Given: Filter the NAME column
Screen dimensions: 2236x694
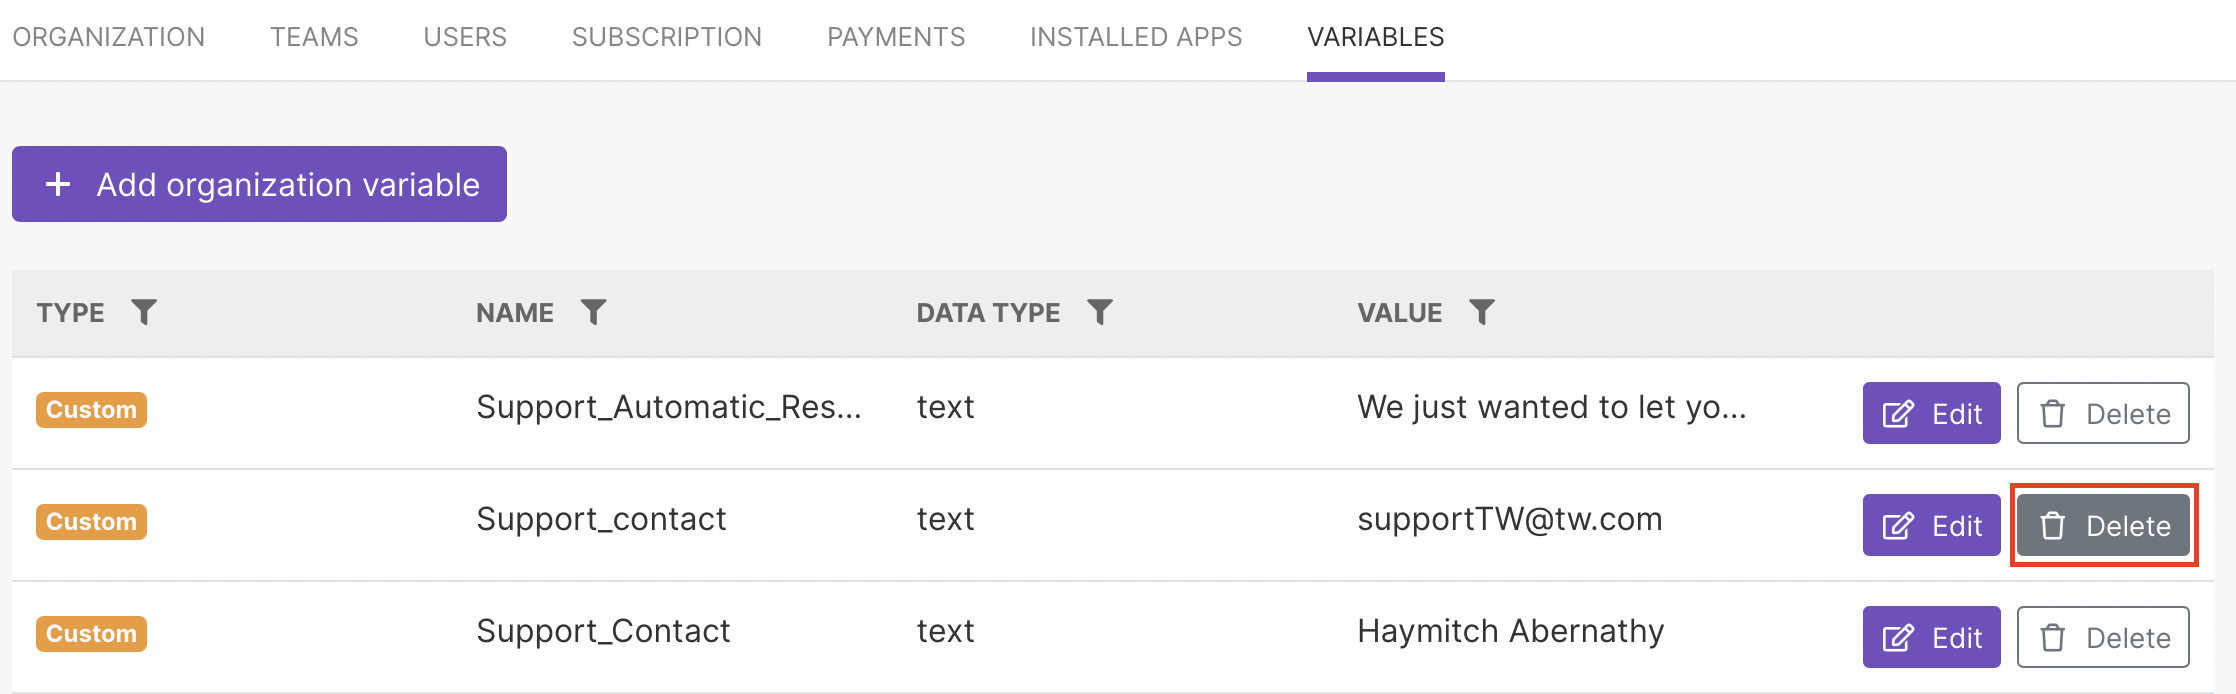Looking at the screenshot, I should 593,313.
